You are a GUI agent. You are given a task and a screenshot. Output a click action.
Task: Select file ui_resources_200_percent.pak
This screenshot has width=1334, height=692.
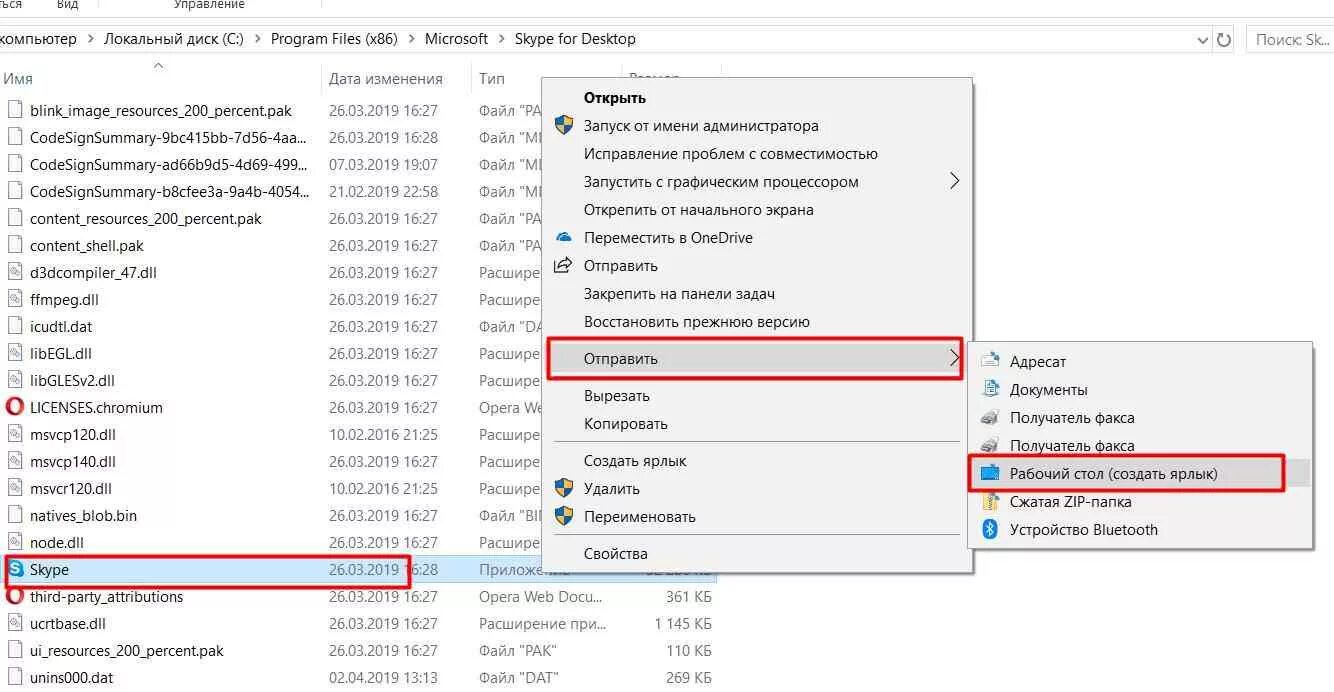pyautogui.click(x=127, y=651)
